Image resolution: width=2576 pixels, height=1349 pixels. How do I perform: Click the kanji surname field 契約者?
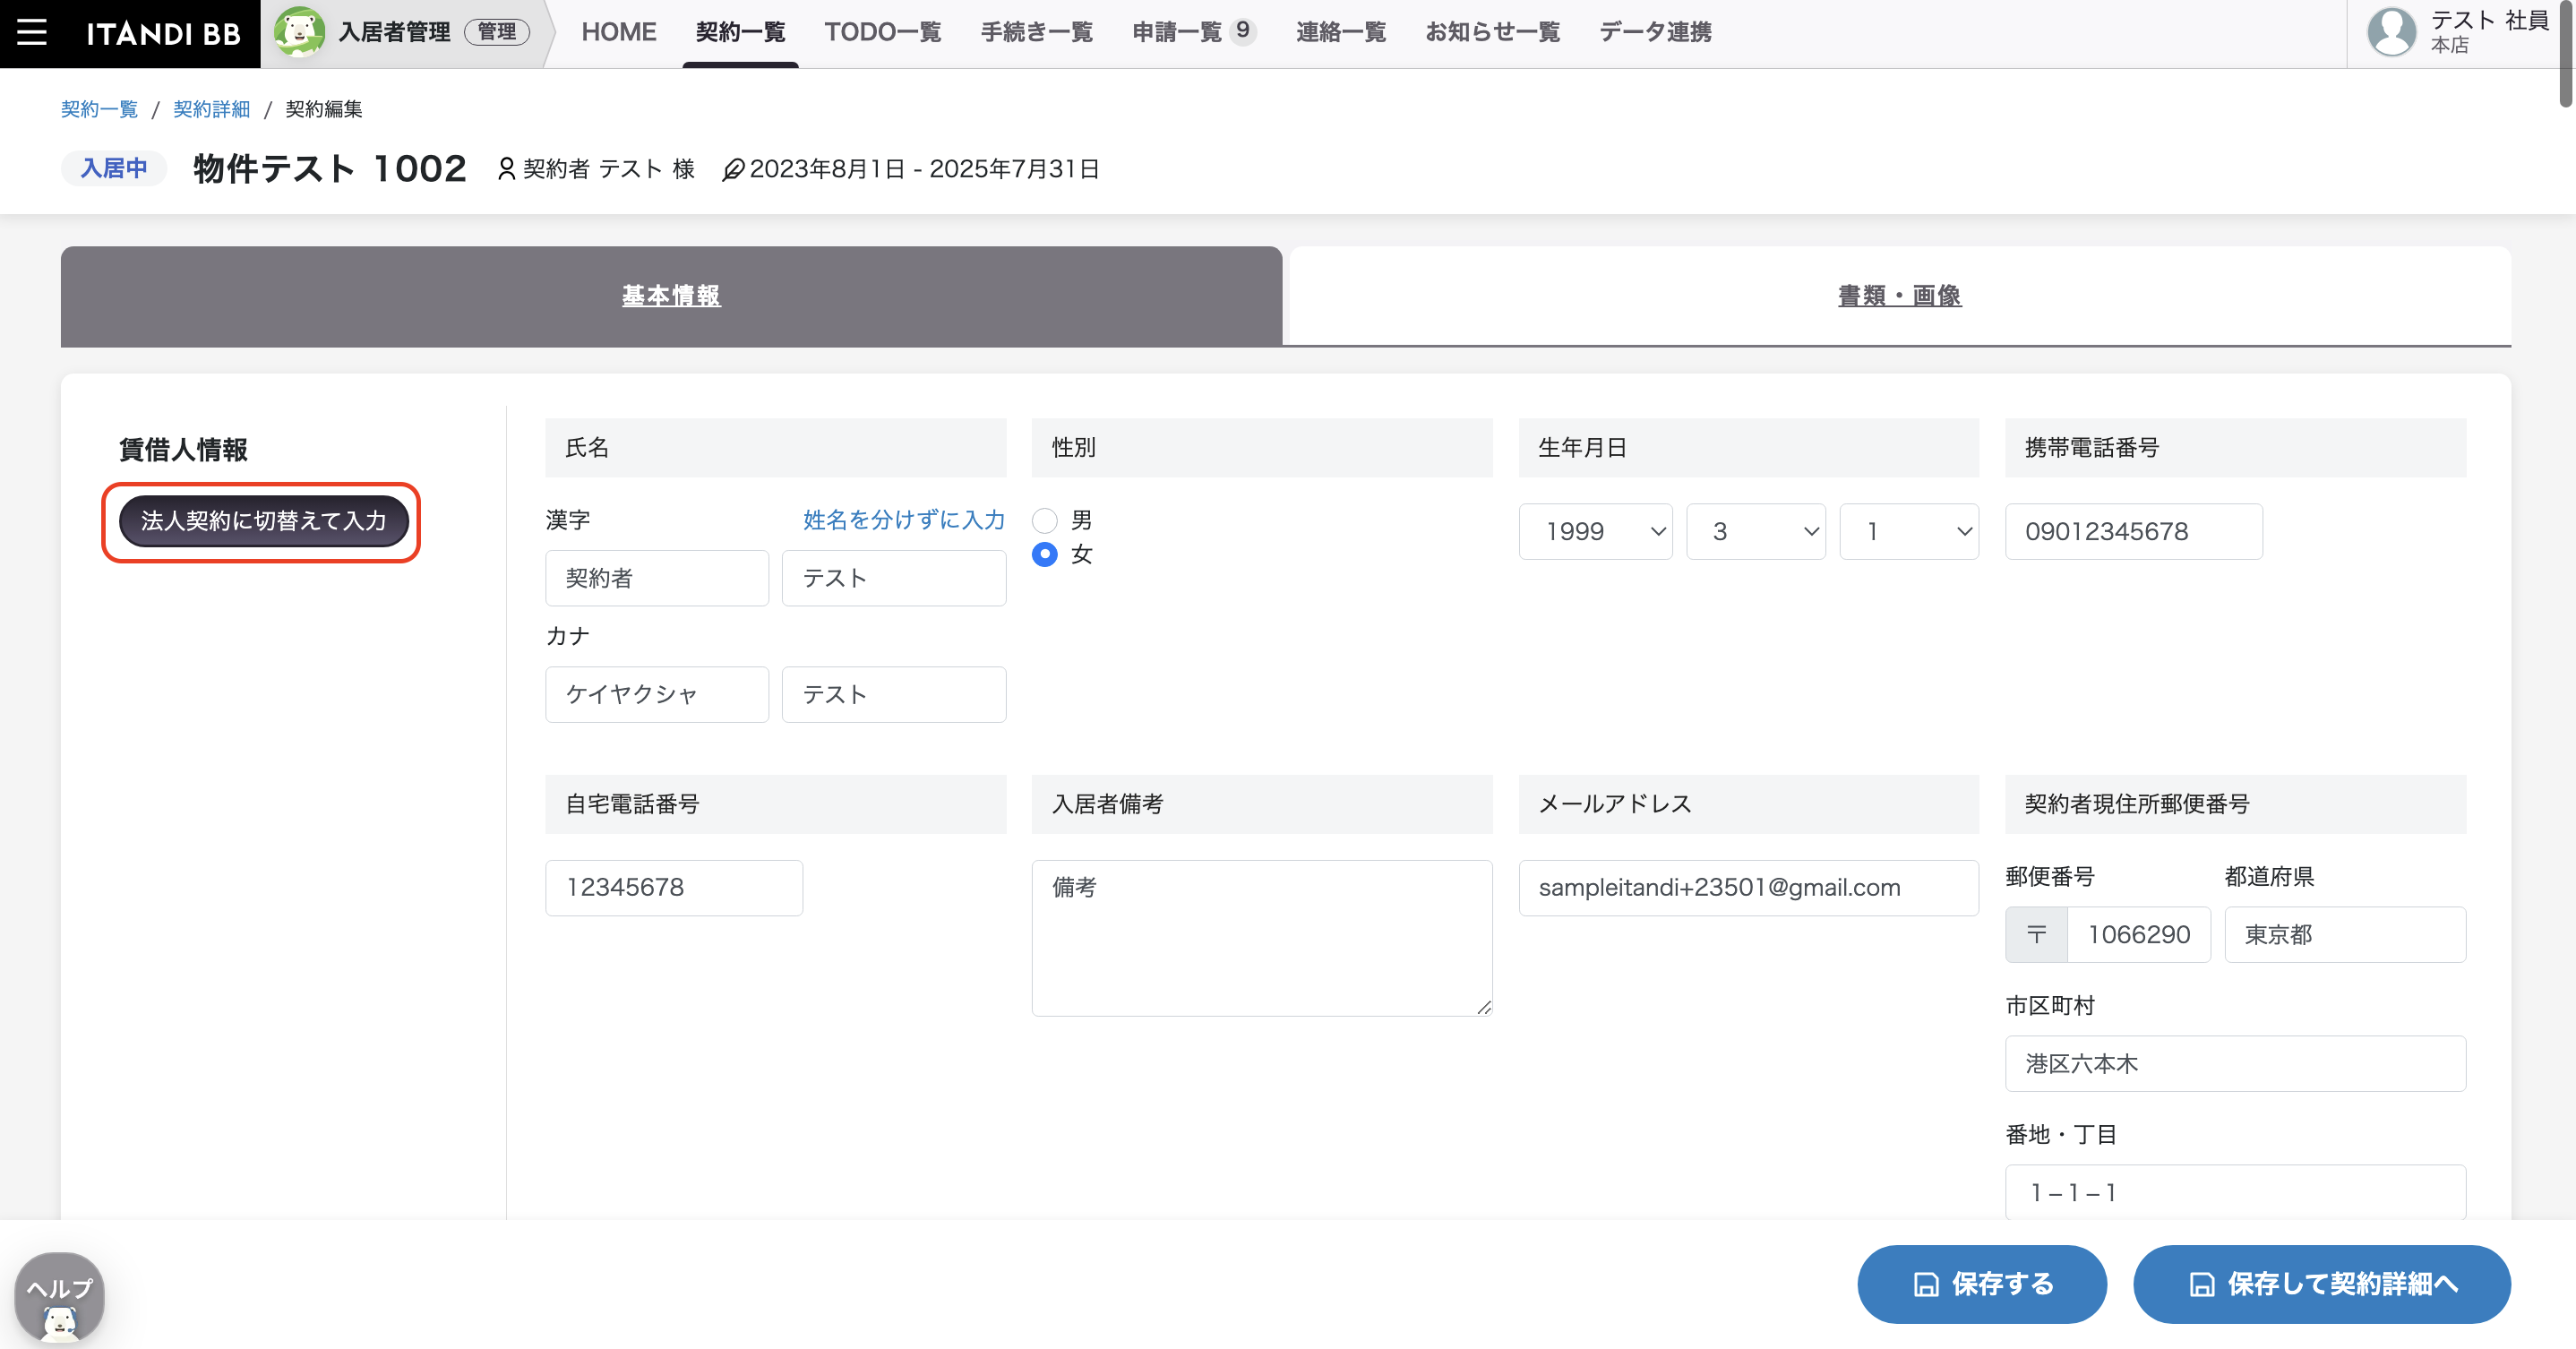(657, 578)
